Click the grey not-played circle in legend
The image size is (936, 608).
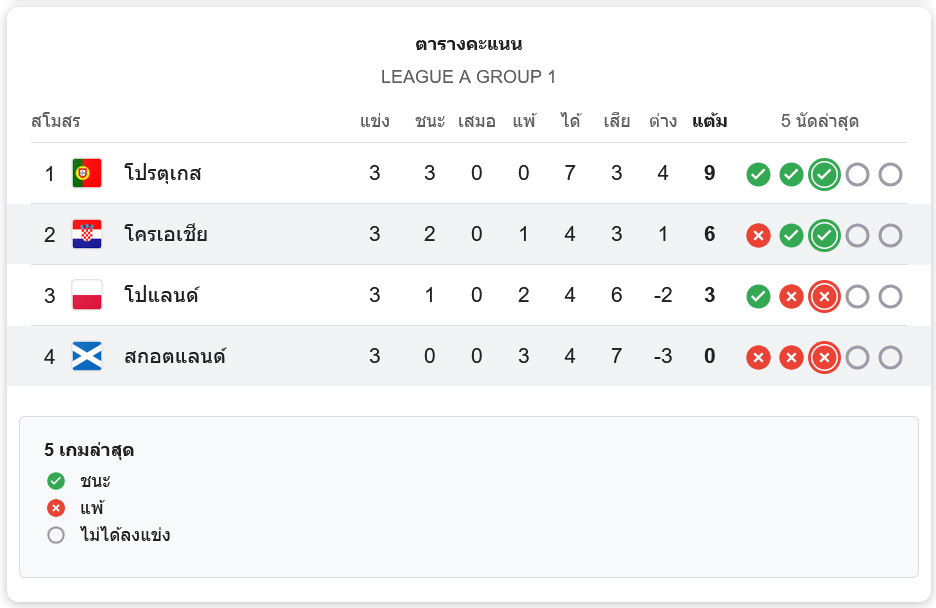click(x=56, y=535)
